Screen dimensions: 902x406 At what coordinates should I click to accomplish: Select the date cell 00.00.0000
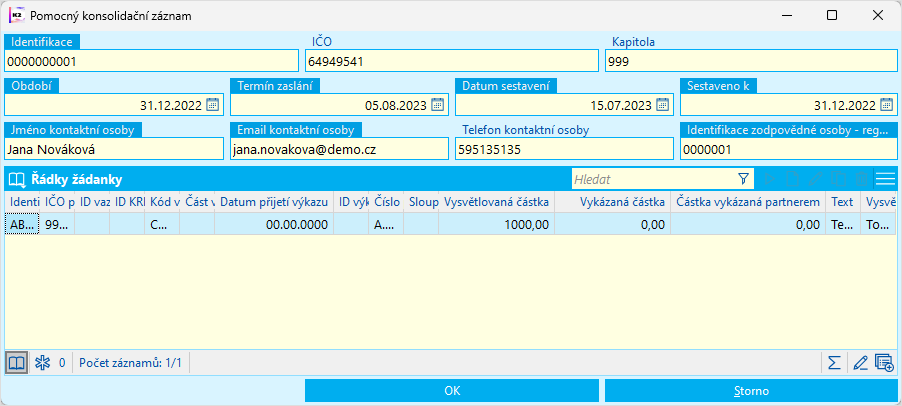click(274, 224)
